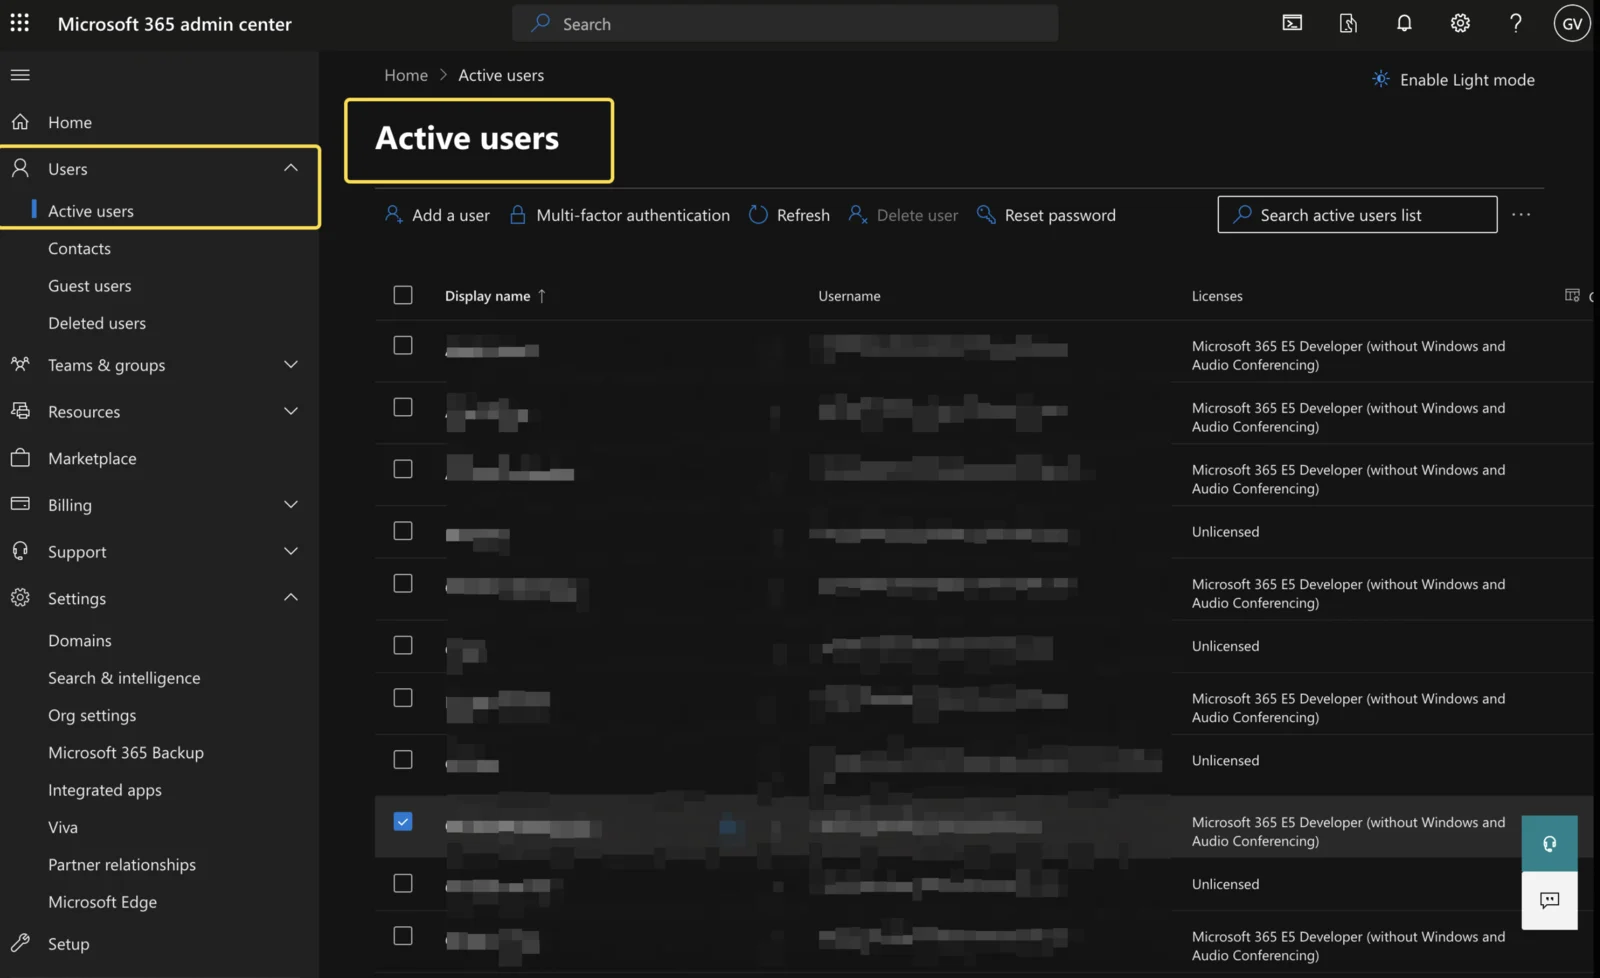
Task: Open Deleted users in the sidebar
Action: point(97,323)
